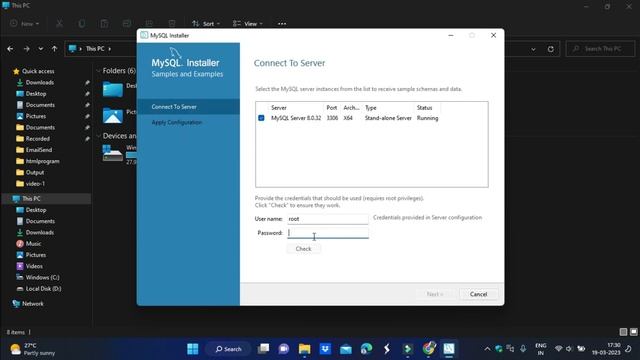The image size is (640, 360).
Task: Open htmlprogram folder in navigation pane
Action: pos(42,161)
